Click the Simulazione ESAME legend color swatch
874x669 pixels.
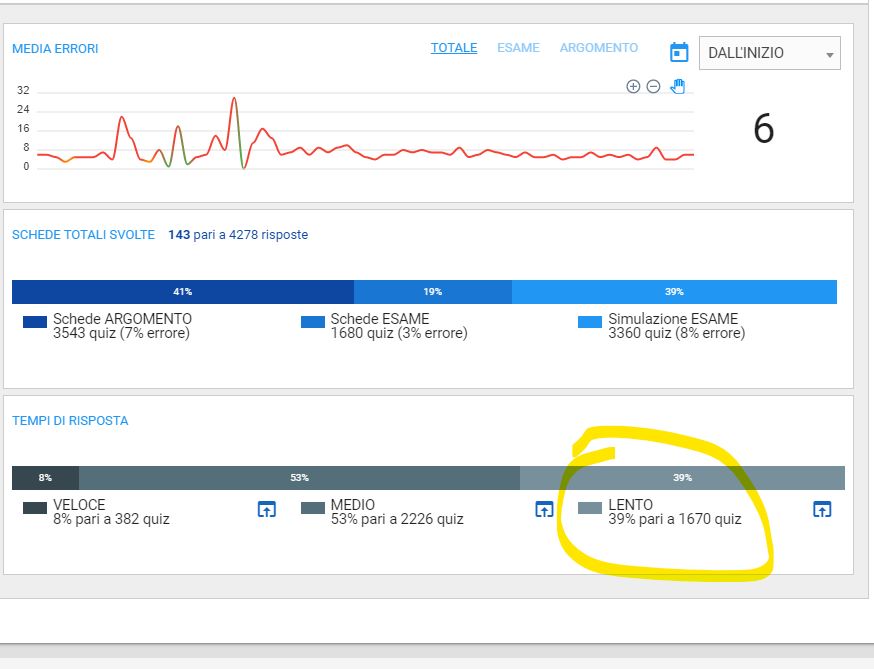(590, 322)
